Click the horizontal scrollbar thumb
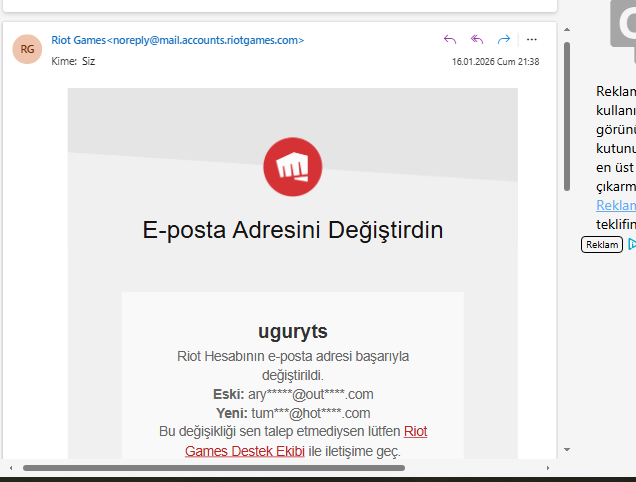This screenshot has width=636, height=482. pyautogui.click(x=214, y=468)
